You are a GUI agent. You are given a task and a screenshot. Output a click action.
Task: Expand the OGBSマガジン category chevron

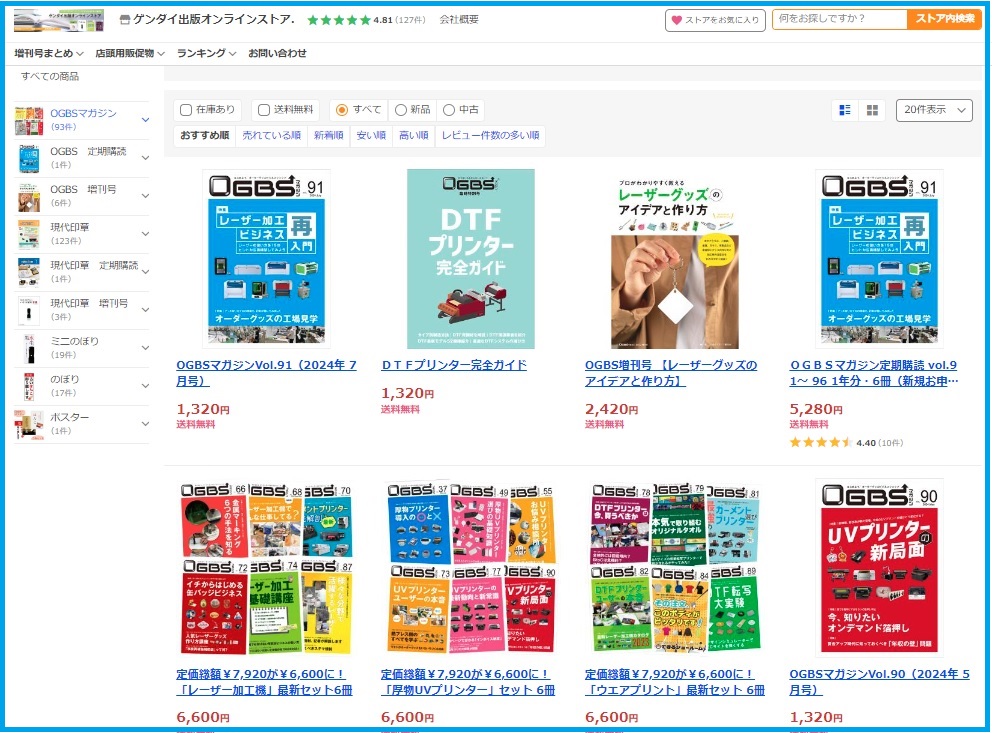tap(146, 120)
